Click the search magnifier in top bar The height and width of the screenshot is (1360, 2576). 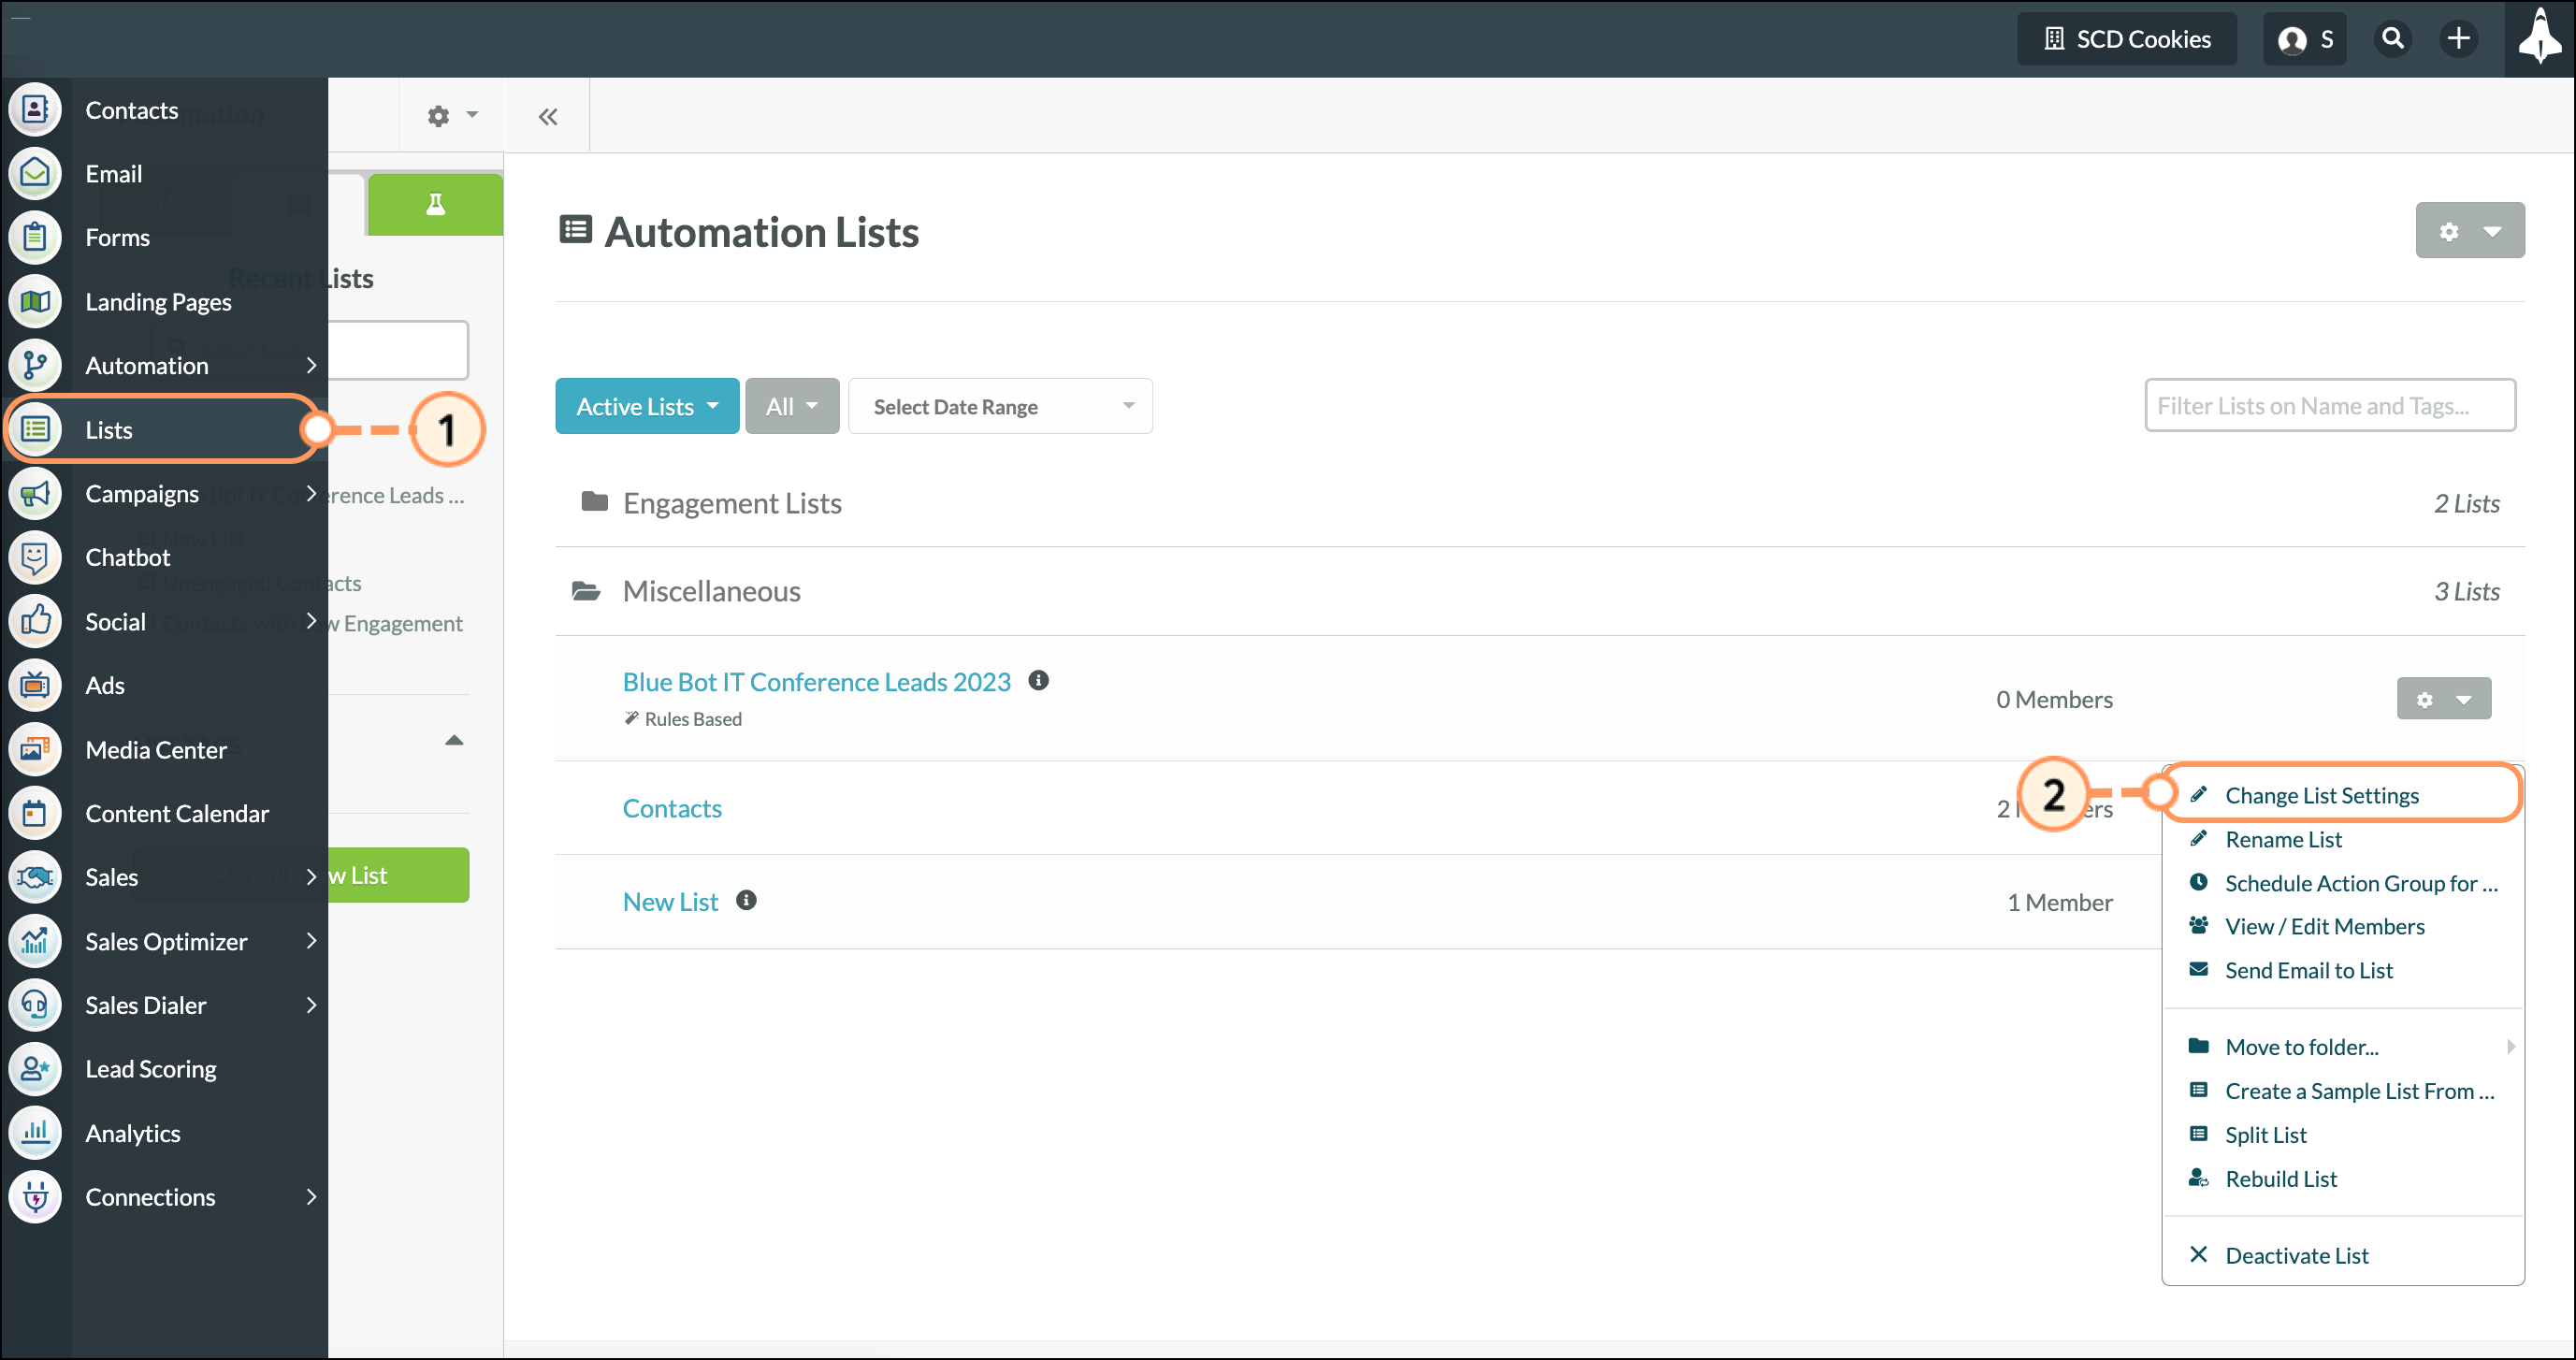click(2392, 38)
